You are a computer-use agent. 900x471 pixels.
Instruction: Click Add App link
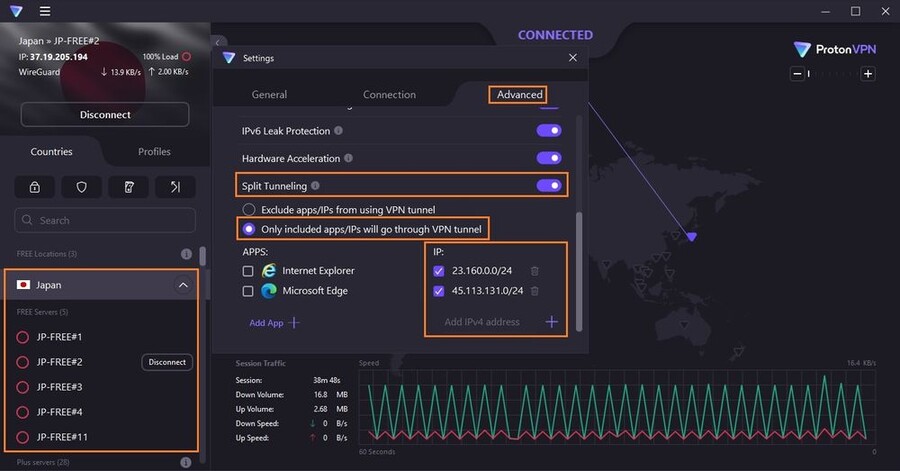pos(274,323)
